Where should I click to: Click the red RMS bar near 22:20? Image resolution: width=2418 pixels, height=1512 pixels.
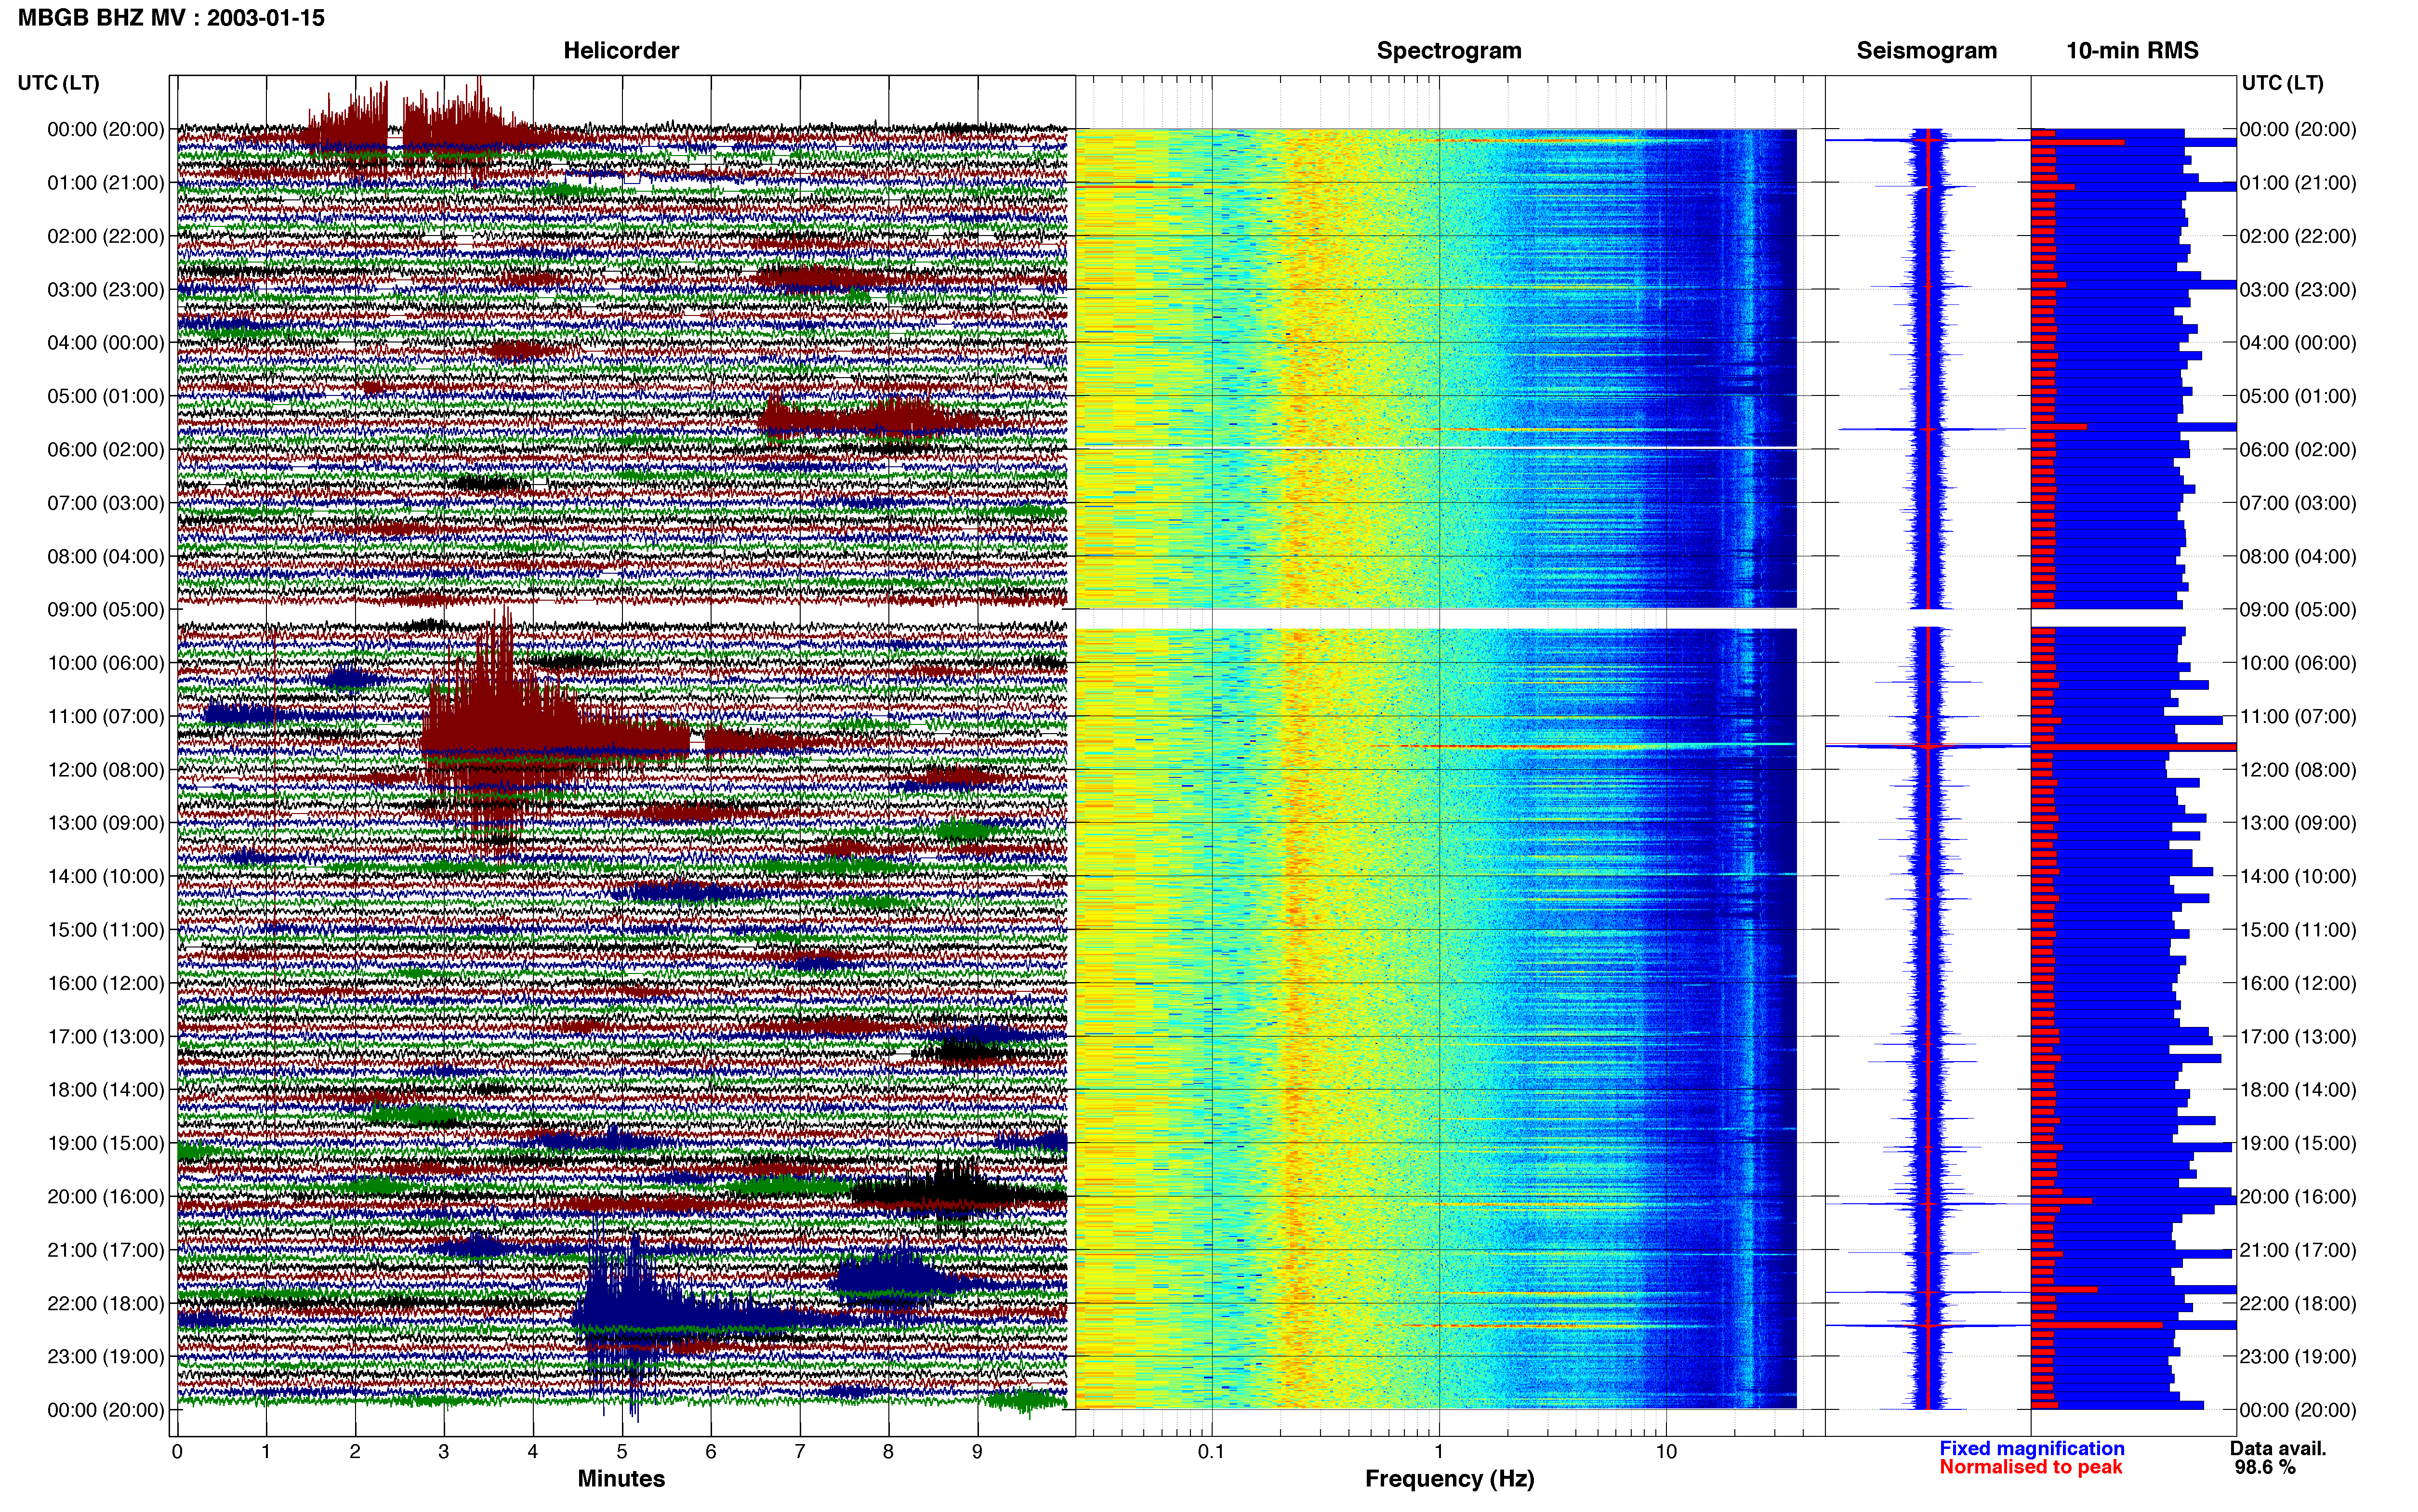pyautogui.click(x=2096, y=1325)
